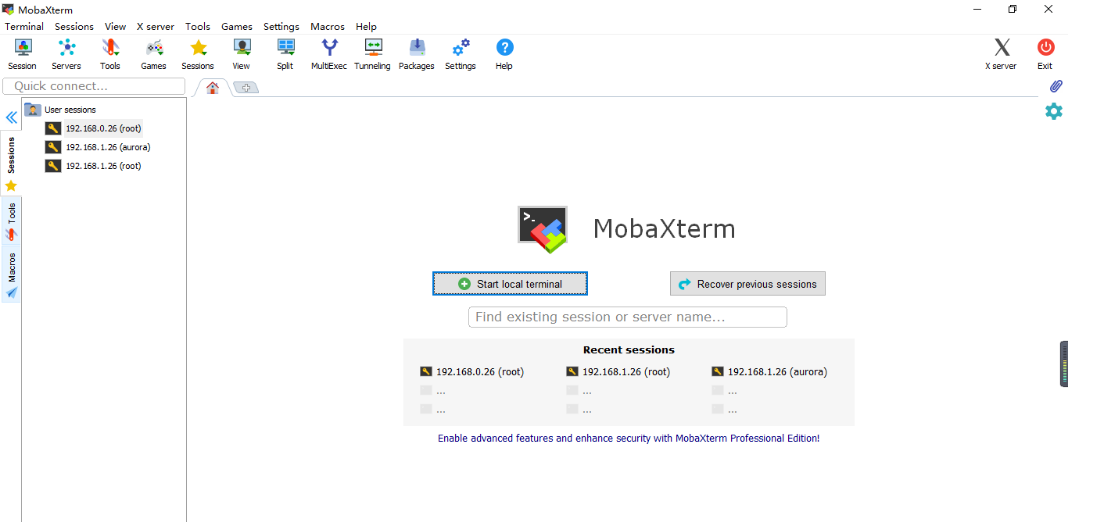Open the Session toolbar icon

pyautogui.click(x=22, y=55)
